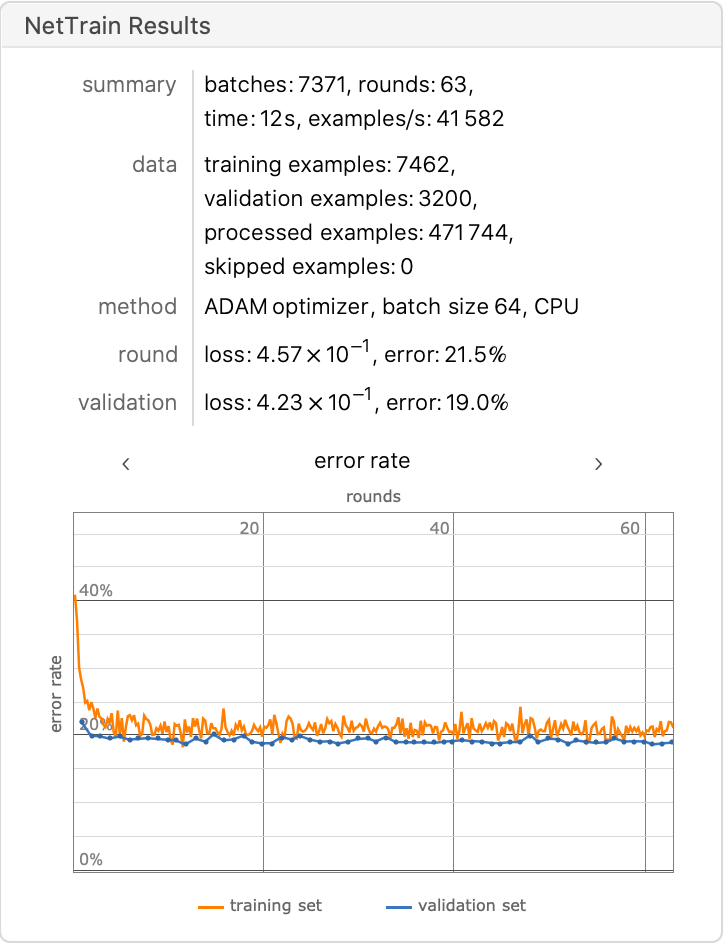Click the round 40 tick label
Screen dimensions: 724x946
coord(440,528)
